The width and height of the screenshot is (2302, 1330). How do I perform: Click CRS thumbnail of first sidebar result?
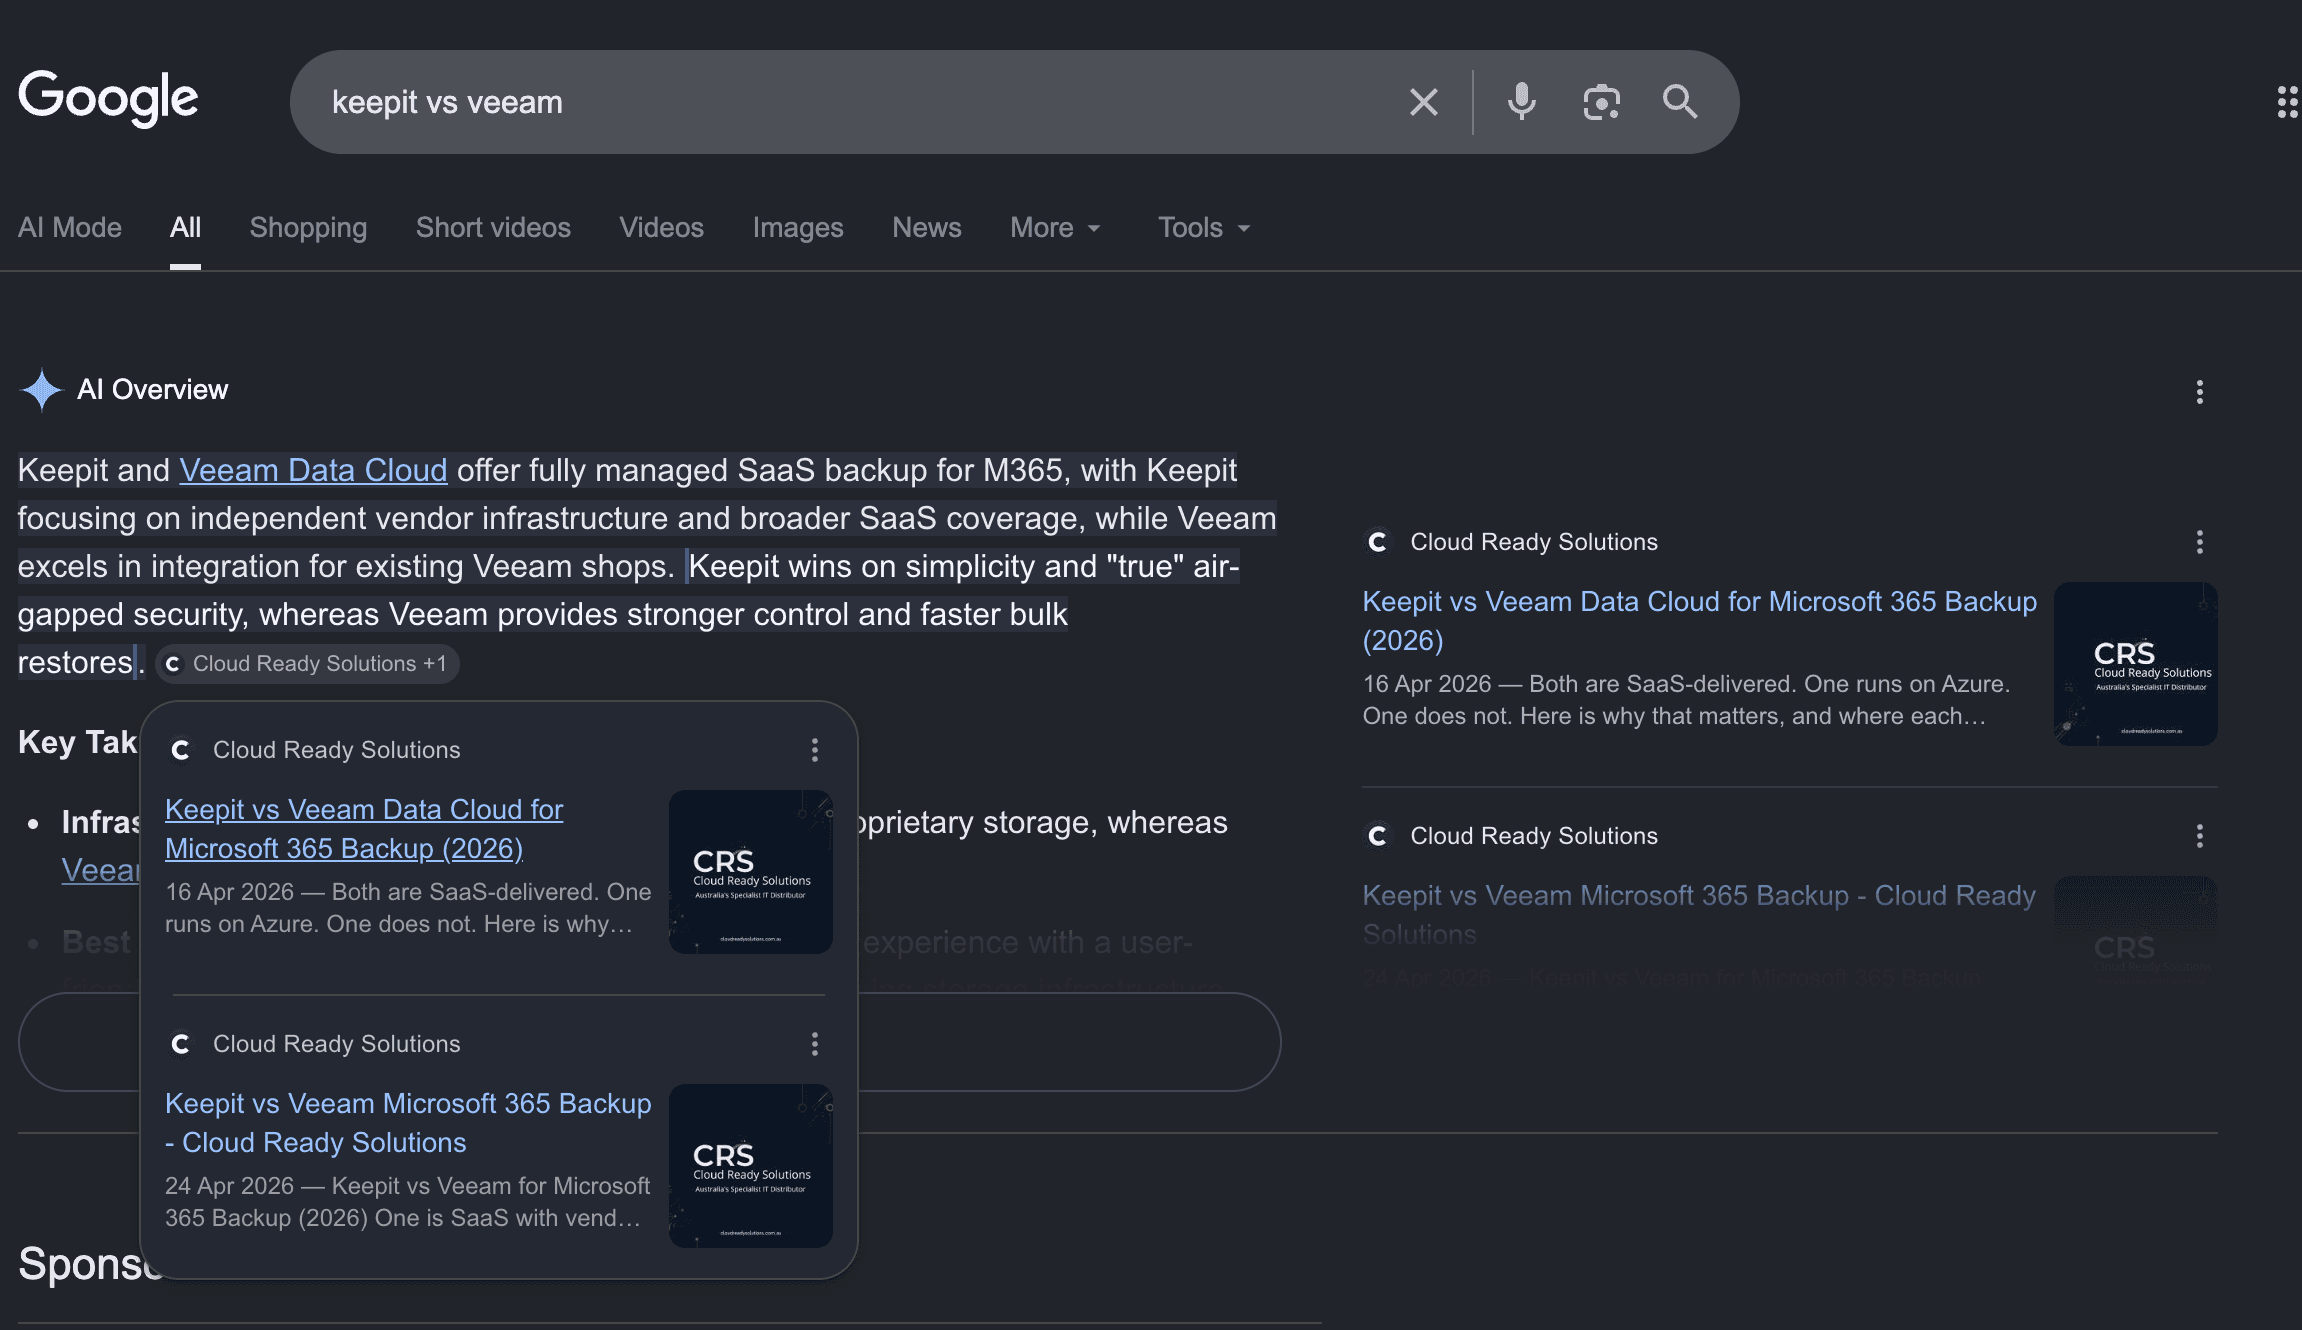tap(2136, 664)
